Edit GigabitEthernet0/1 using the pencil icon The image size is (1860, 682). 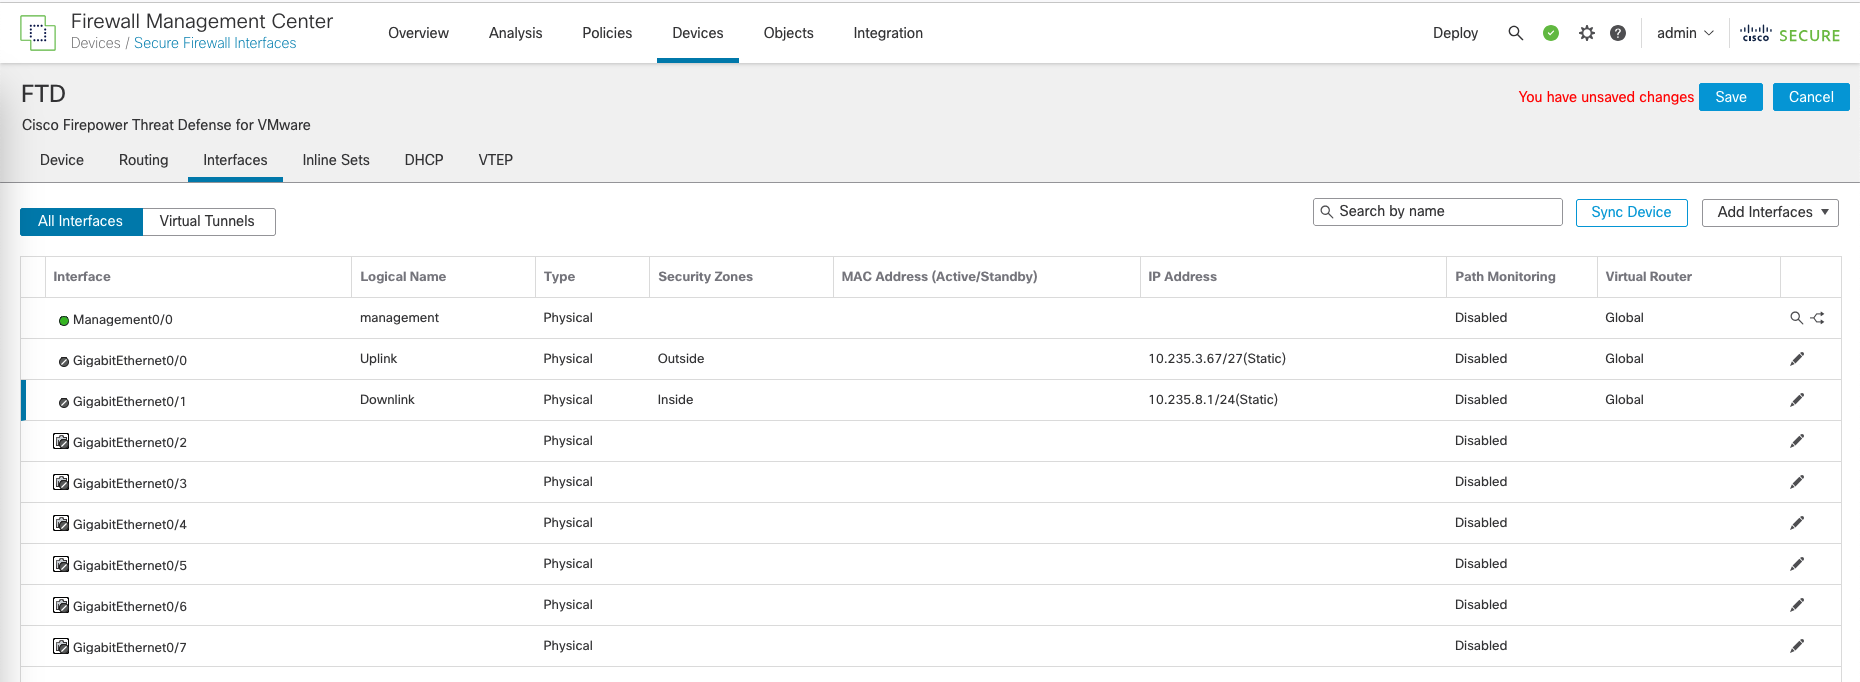coord(1797,400)
